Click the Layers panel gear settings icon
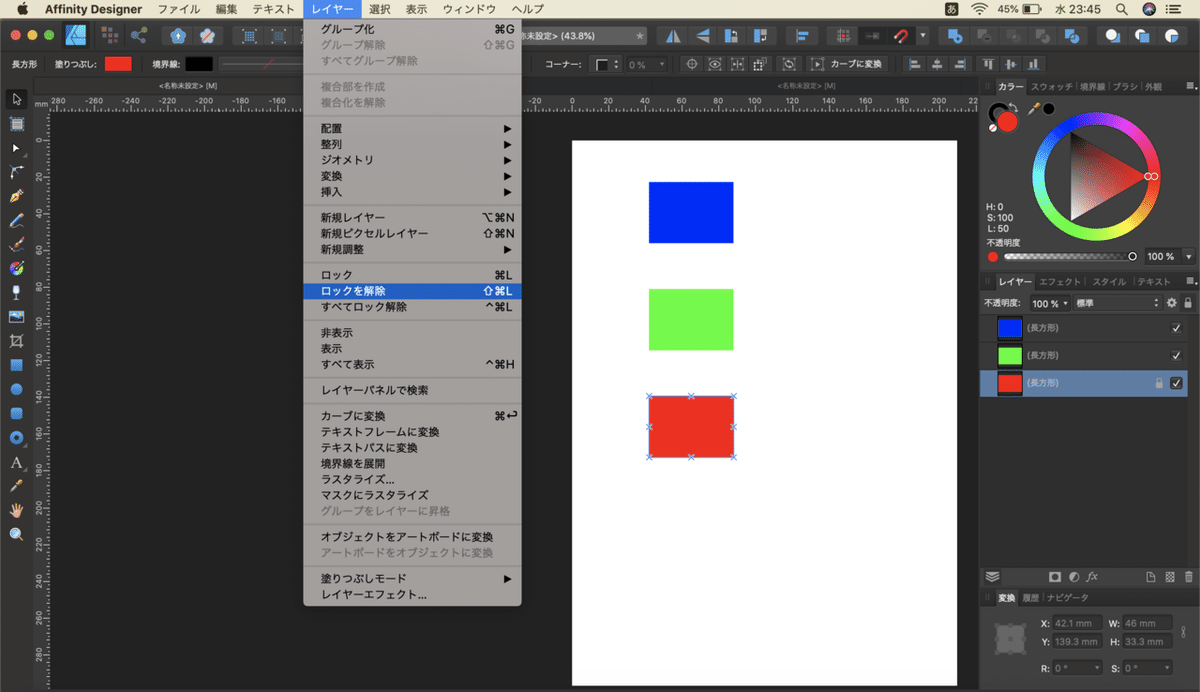 click(x=1171, y=303)
